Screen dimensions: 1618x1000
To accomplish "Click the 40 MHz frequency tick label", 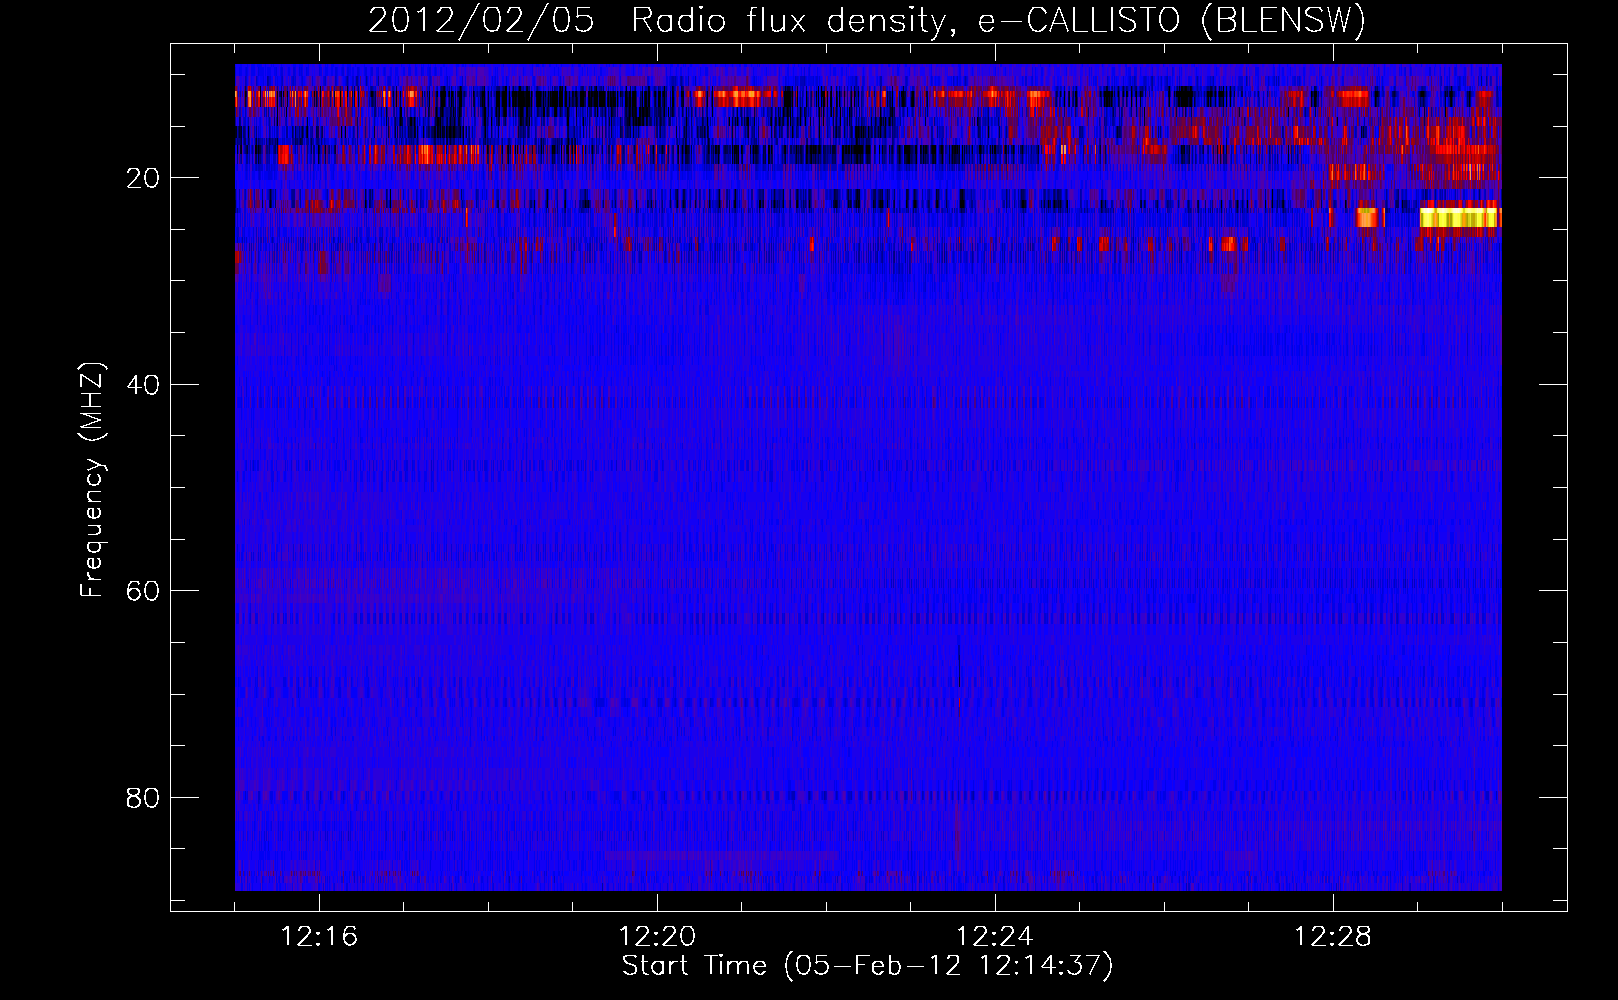I will (143, 385).
